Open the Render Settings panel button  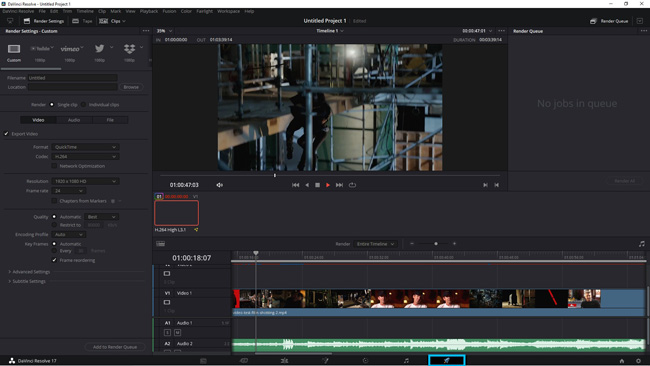point(44,21)
